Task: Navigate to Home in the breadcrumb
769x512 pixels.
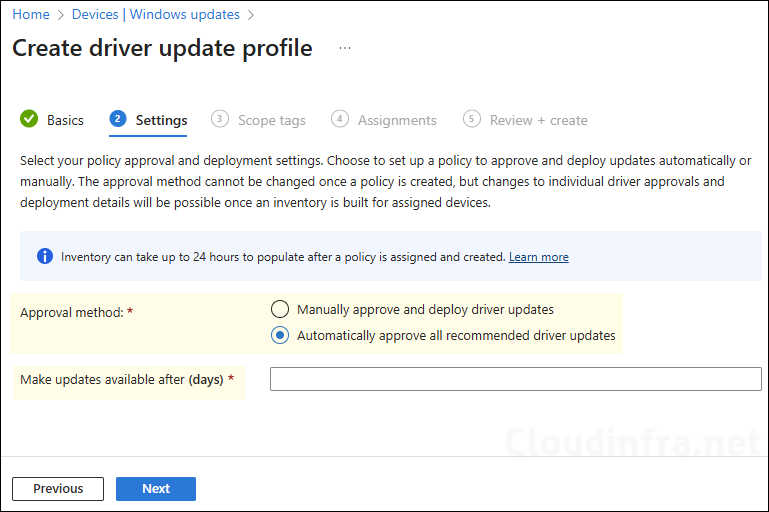Action: 31,15
